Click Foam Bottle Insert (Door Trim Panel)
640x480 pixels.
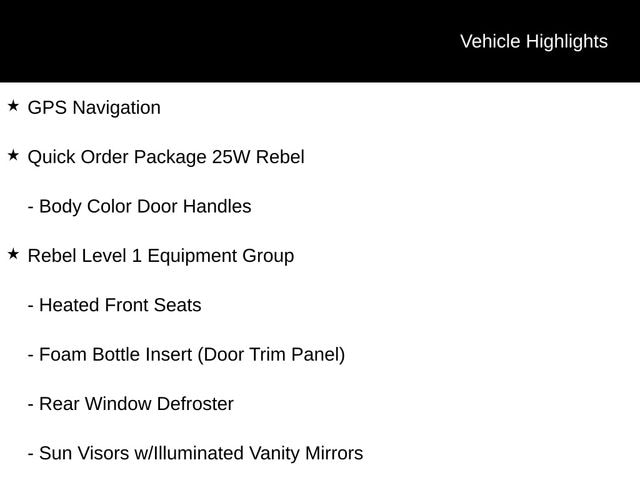[x=187, y=355]
